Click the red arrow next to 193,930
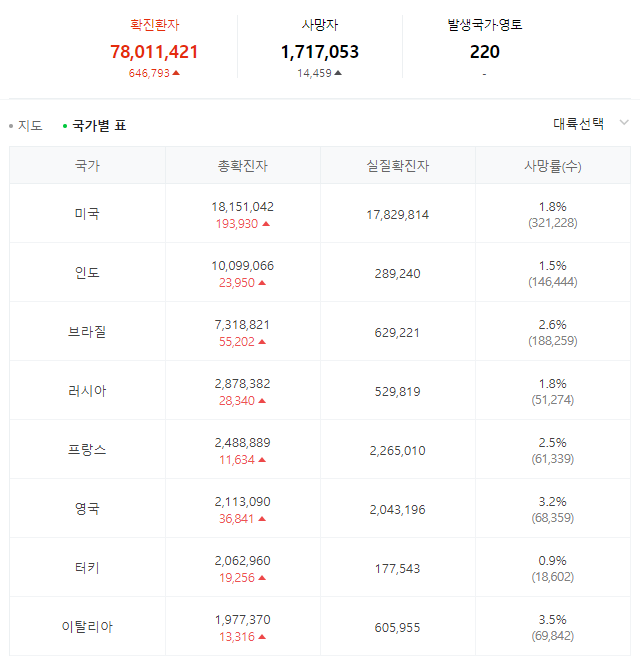 click(x=266, y=224)
